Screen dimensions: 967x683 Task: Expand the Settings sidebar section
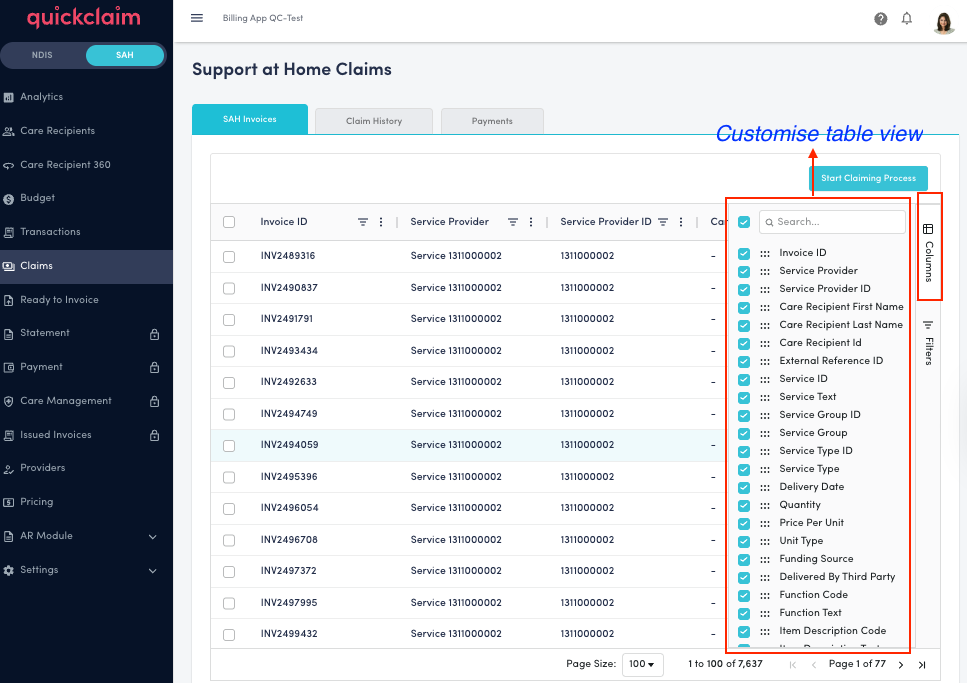coord(86,570)
